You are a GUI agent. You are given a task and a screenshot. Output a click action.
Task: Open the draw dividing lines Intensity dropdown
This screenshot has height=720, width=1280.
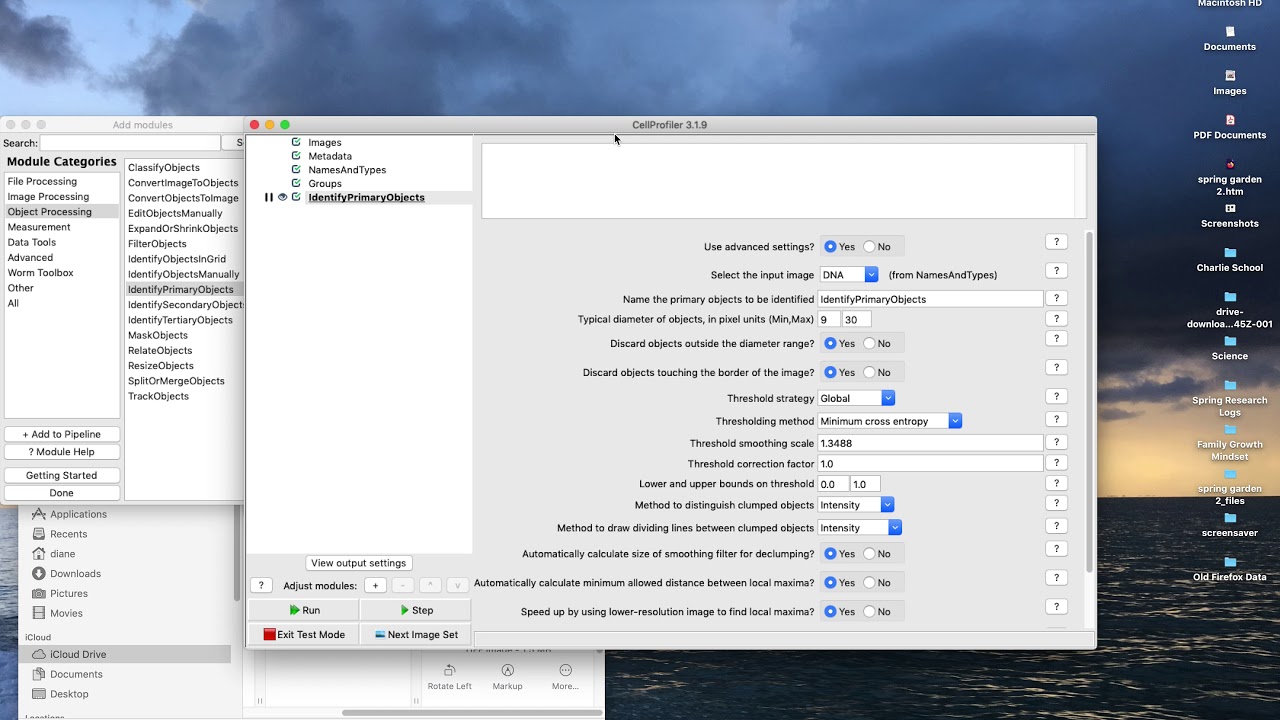[x=860, y=528]
